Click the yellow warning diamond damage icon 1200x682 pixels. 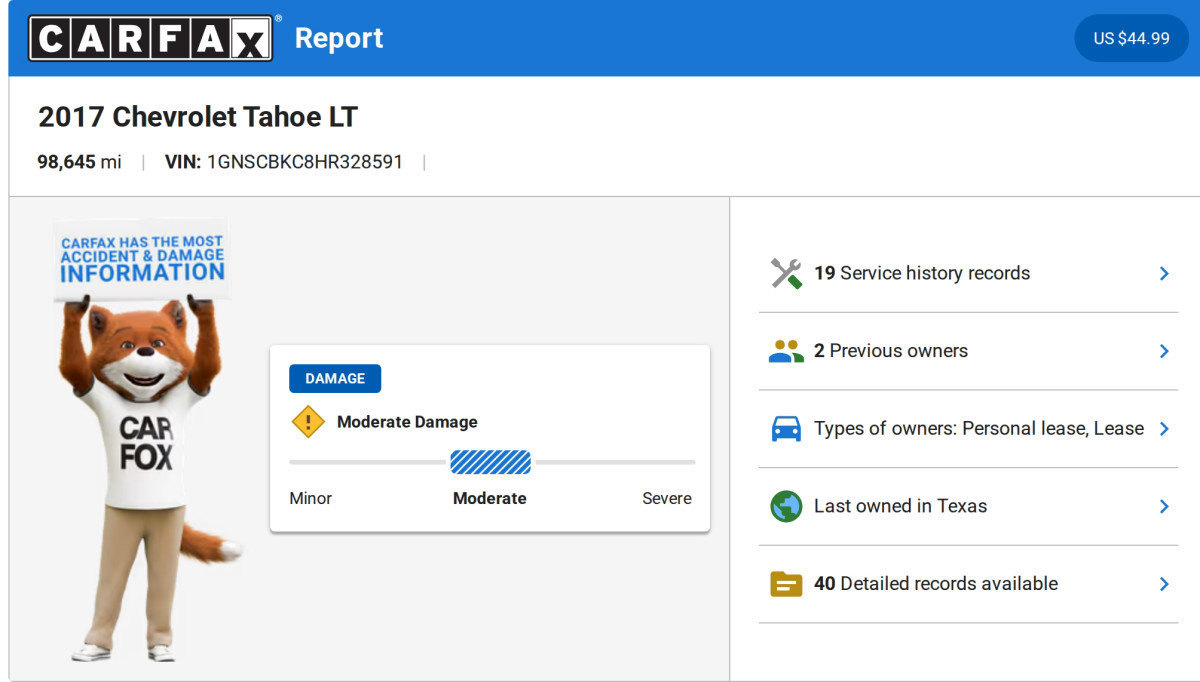coord(308,422)
